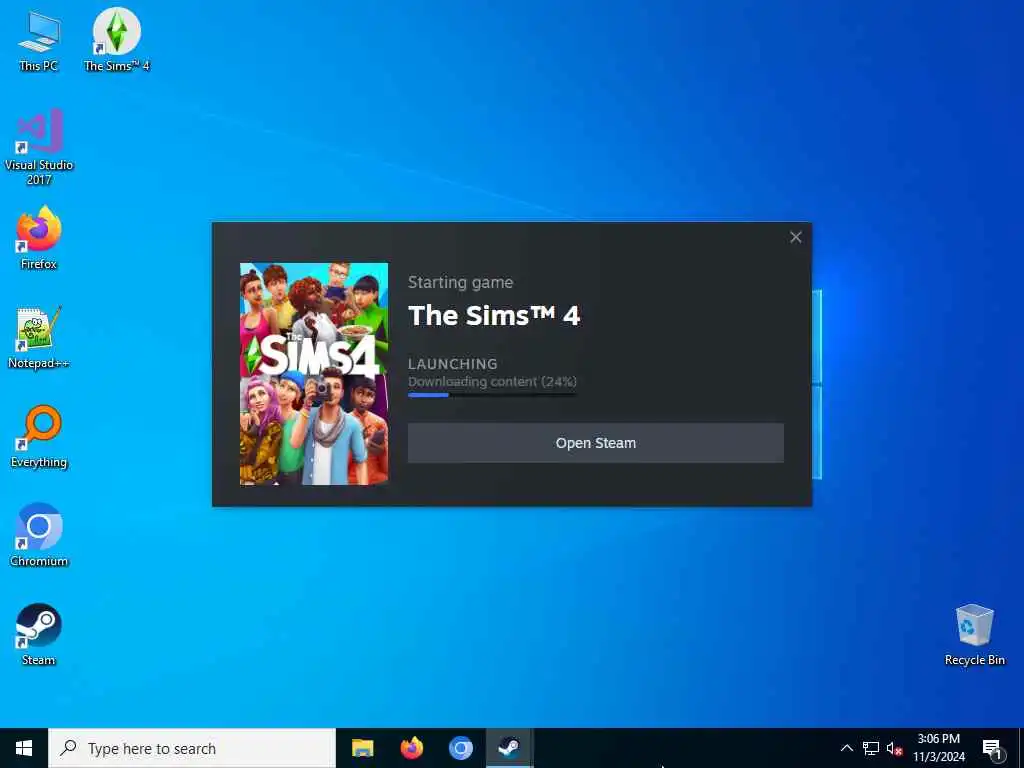Select the Recycle Bin icon
The height and width of the screenshot is (768, 1024).
[974, 635]
